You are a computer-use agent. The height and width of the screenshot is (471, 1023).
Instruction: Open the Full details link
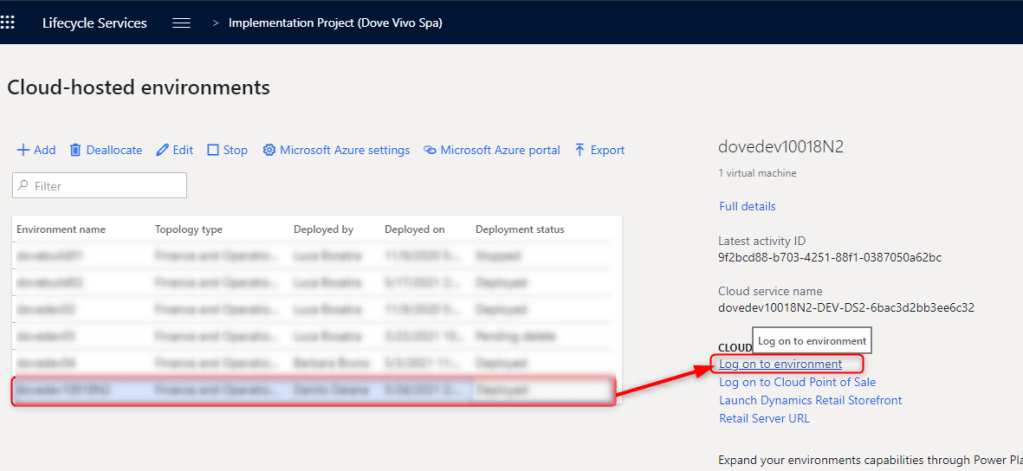(747, 206)
